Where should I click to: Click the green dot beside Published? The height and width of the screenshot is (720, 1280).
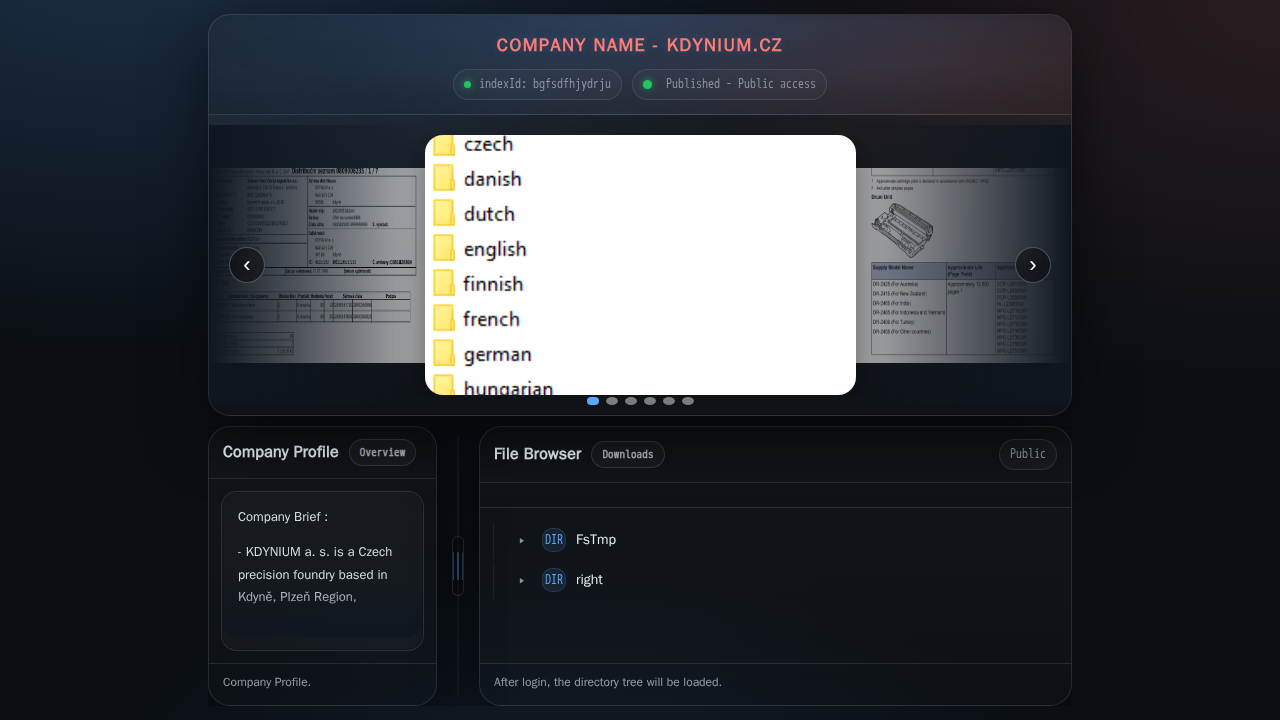click(x=647, y=84)
